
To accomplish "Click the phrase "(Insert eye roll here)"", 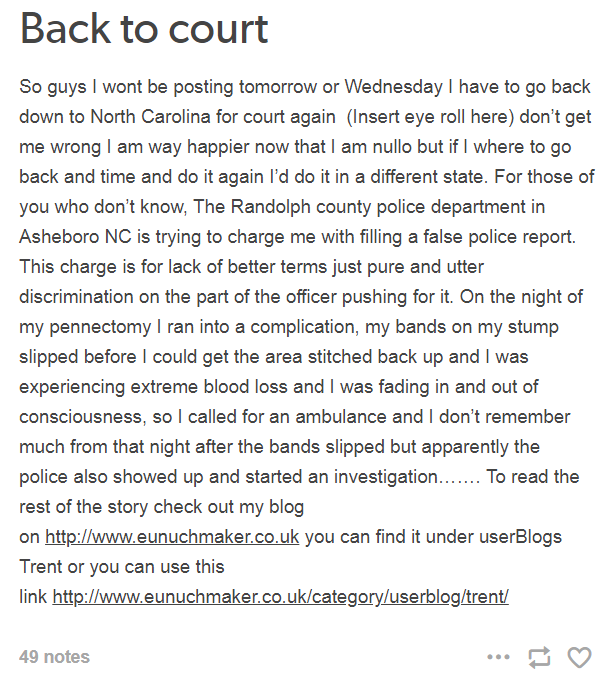I will (x=430, y=117).
